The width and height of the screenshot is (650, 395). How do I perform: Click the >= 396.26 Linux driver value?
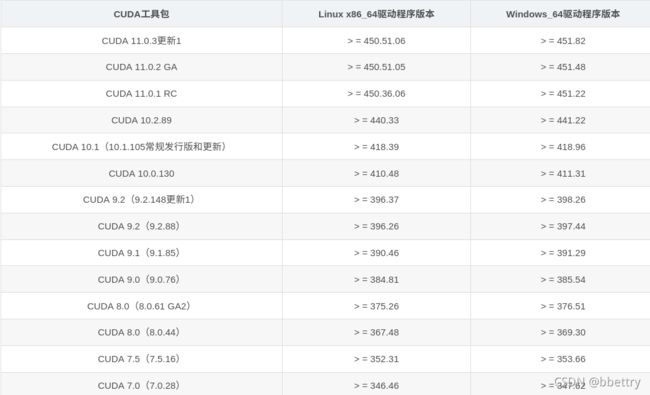[376, 226]
